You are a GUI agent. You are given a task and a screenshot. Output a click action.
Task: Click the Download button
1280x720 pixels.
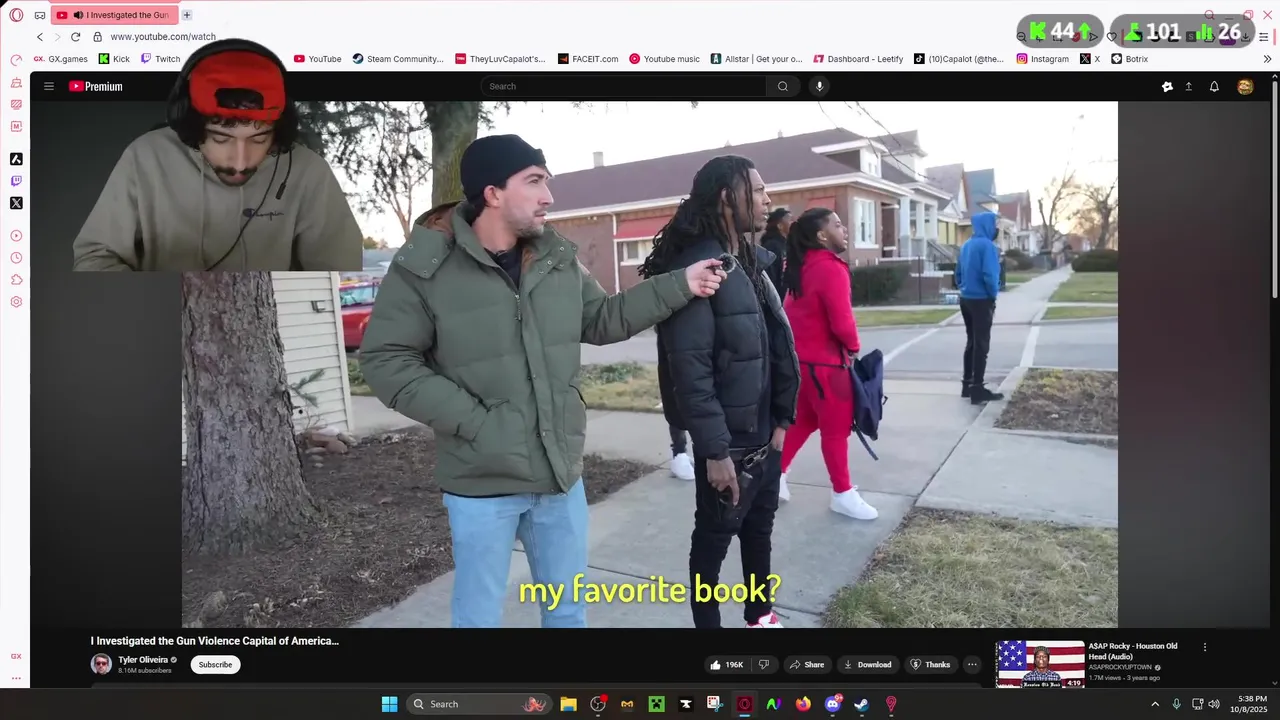click(867, 664)
